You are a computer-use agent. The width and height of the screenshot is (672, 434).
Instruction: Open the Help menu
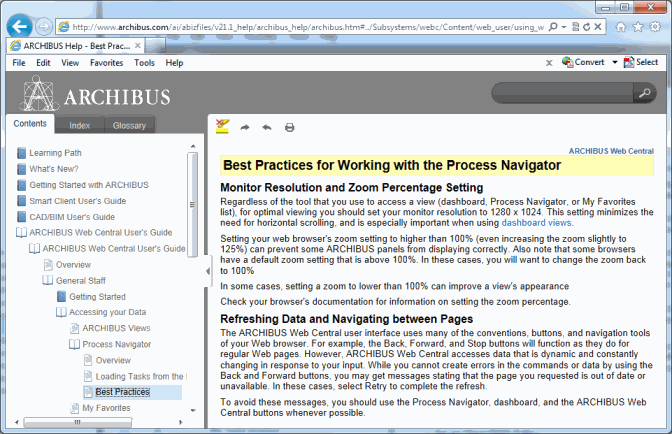[x=174, y=63]
